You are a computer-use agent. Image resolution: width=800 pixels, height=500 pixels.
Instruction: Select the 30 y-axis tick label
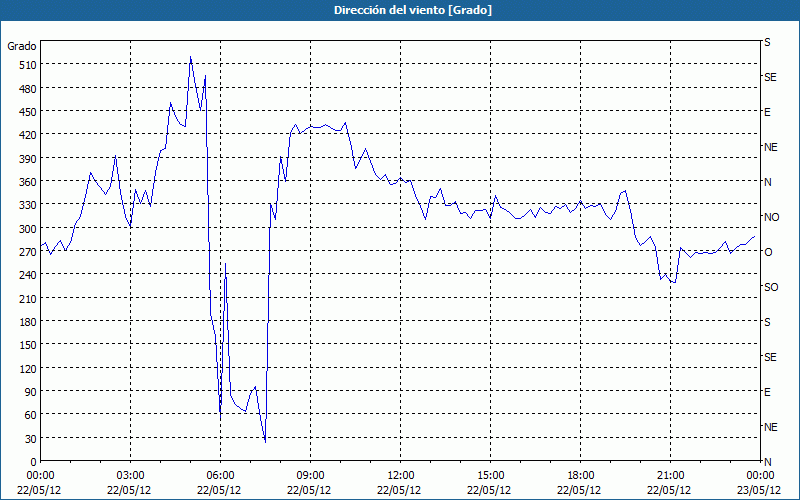click(x=30, y=439)
